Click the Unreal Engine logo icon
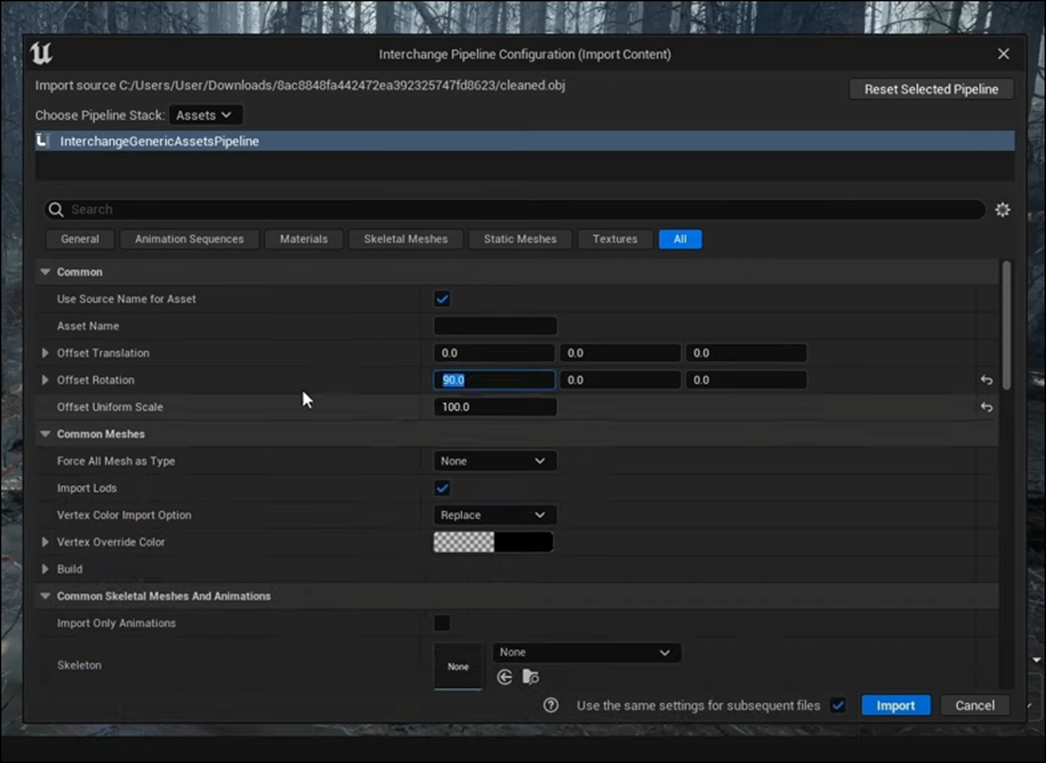The height and width of the screenshot is (763, 1046). pyautogui.click(x=41, y=53)
